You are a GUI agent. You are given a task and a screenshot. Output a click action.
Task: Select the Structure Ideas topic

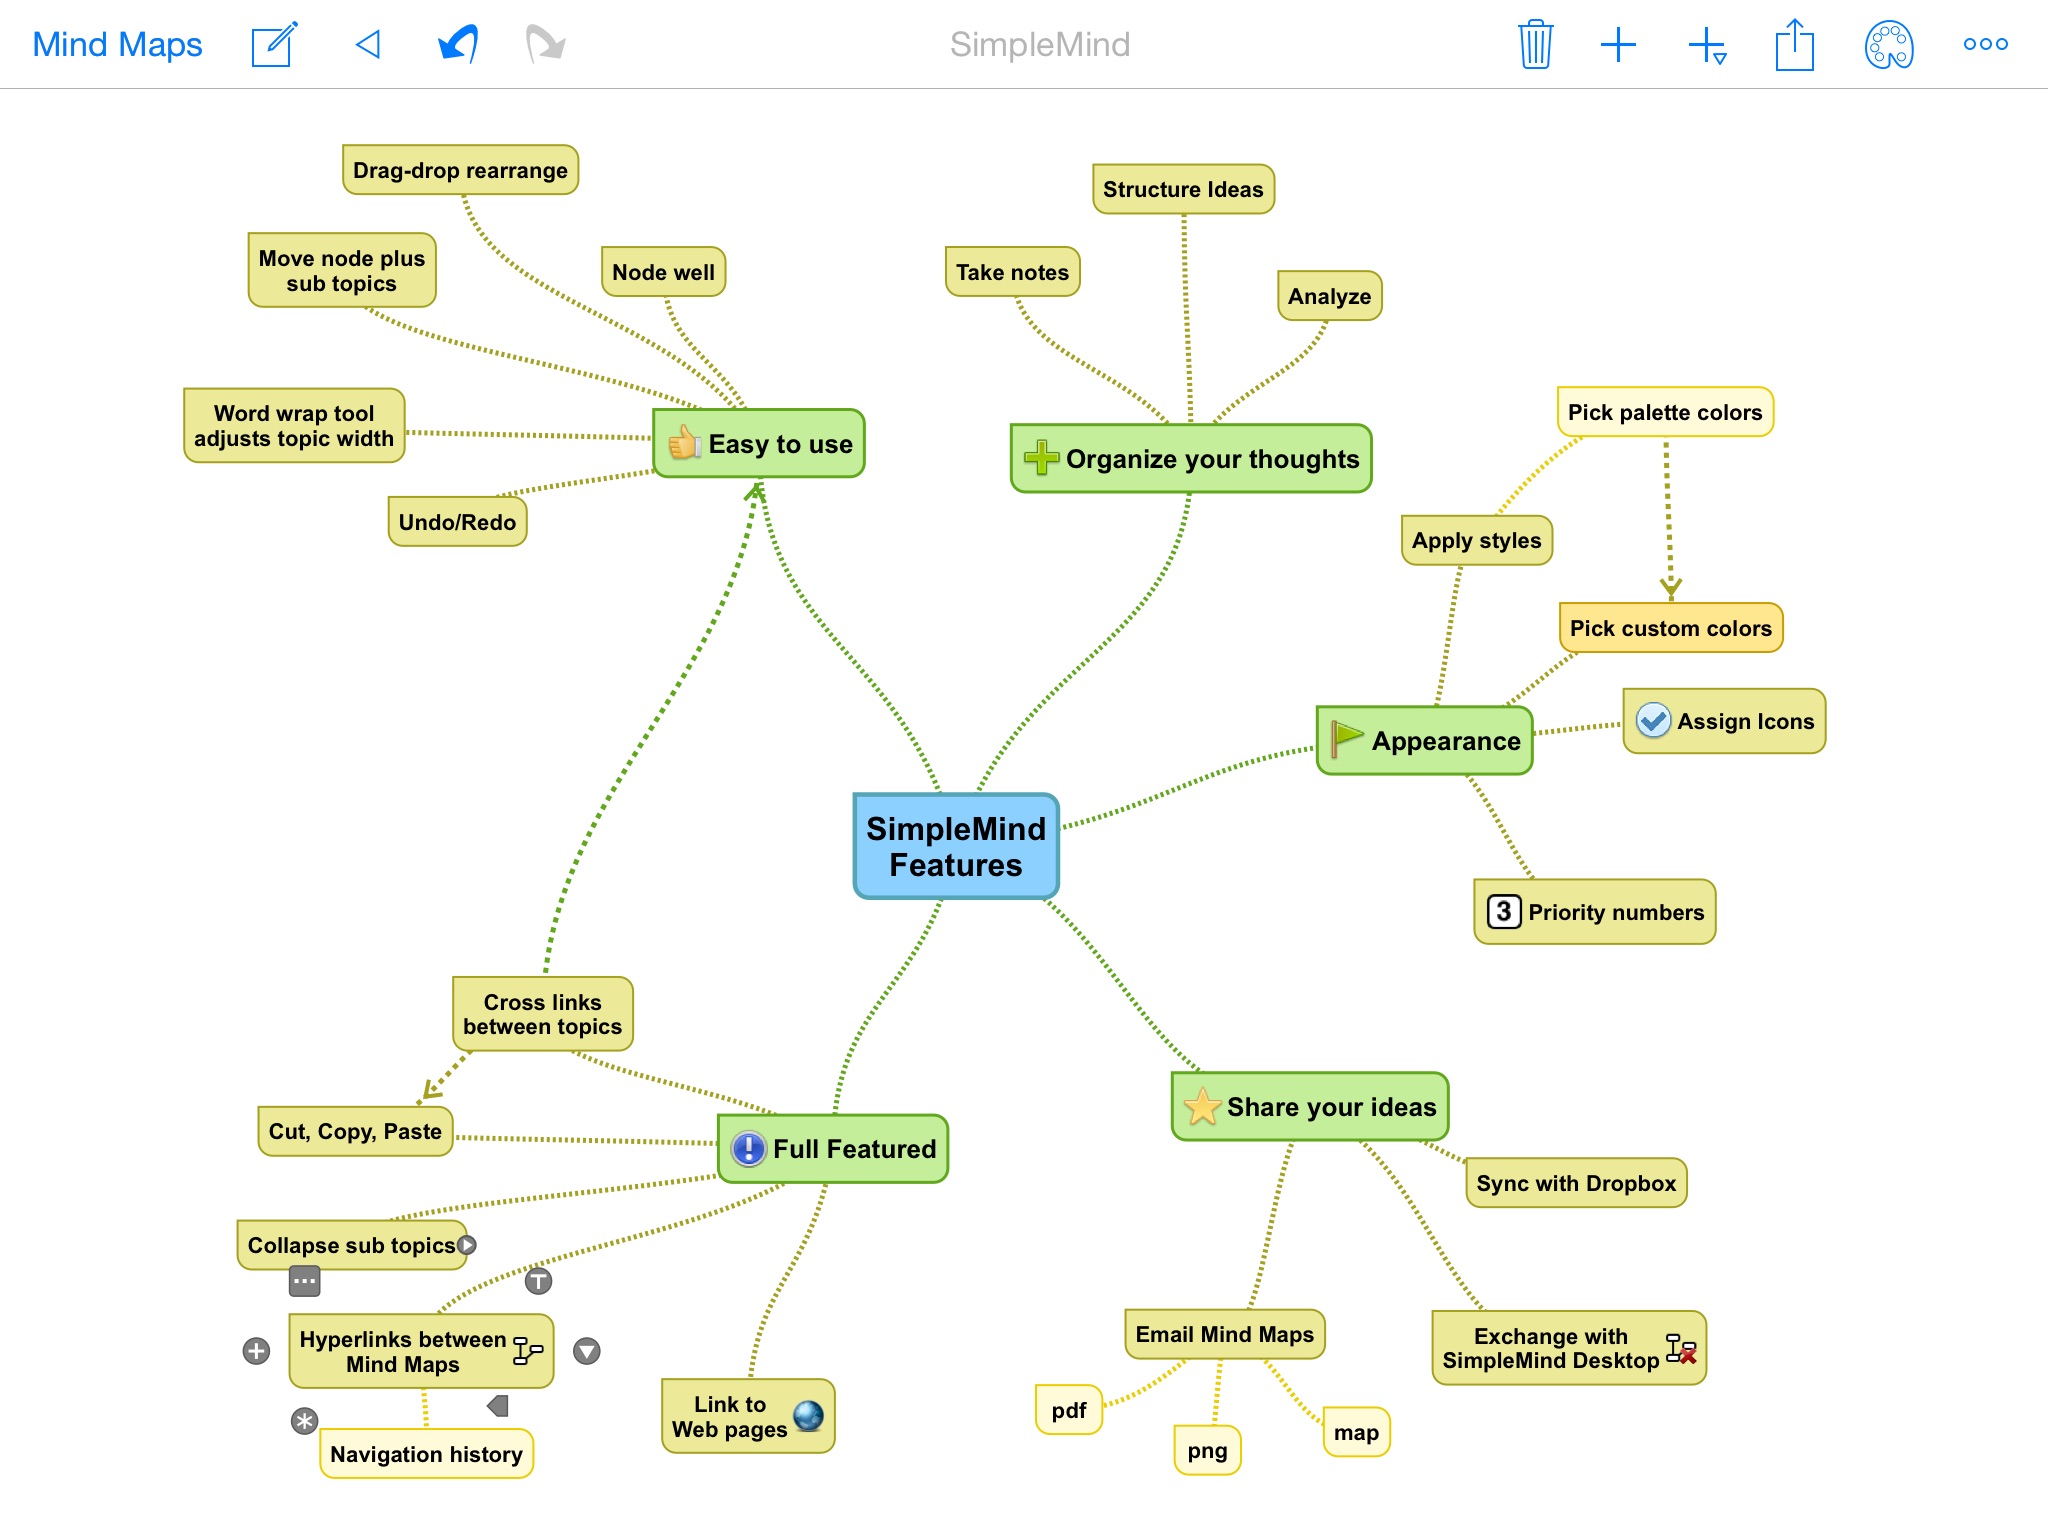point(1183,189)
